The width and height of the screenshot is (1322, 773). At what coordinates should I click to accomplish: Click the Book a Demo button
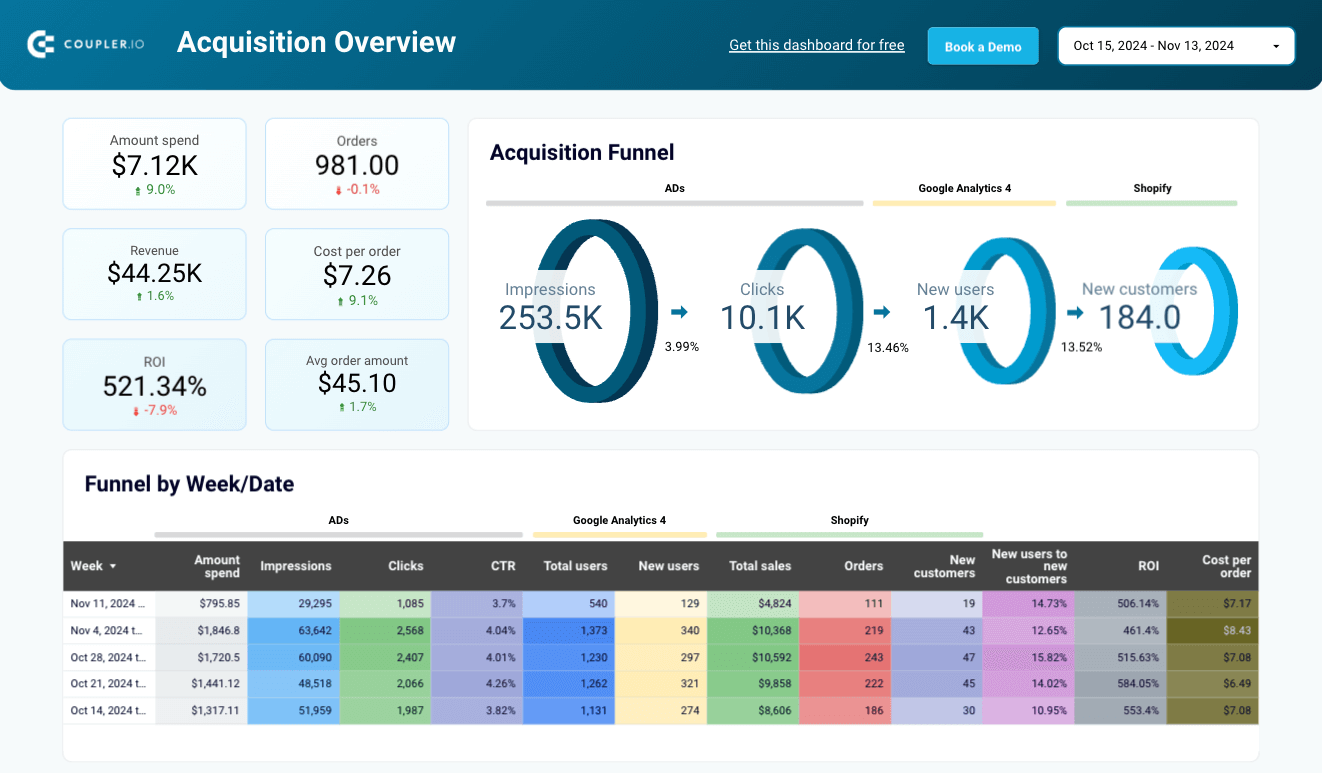983,46
